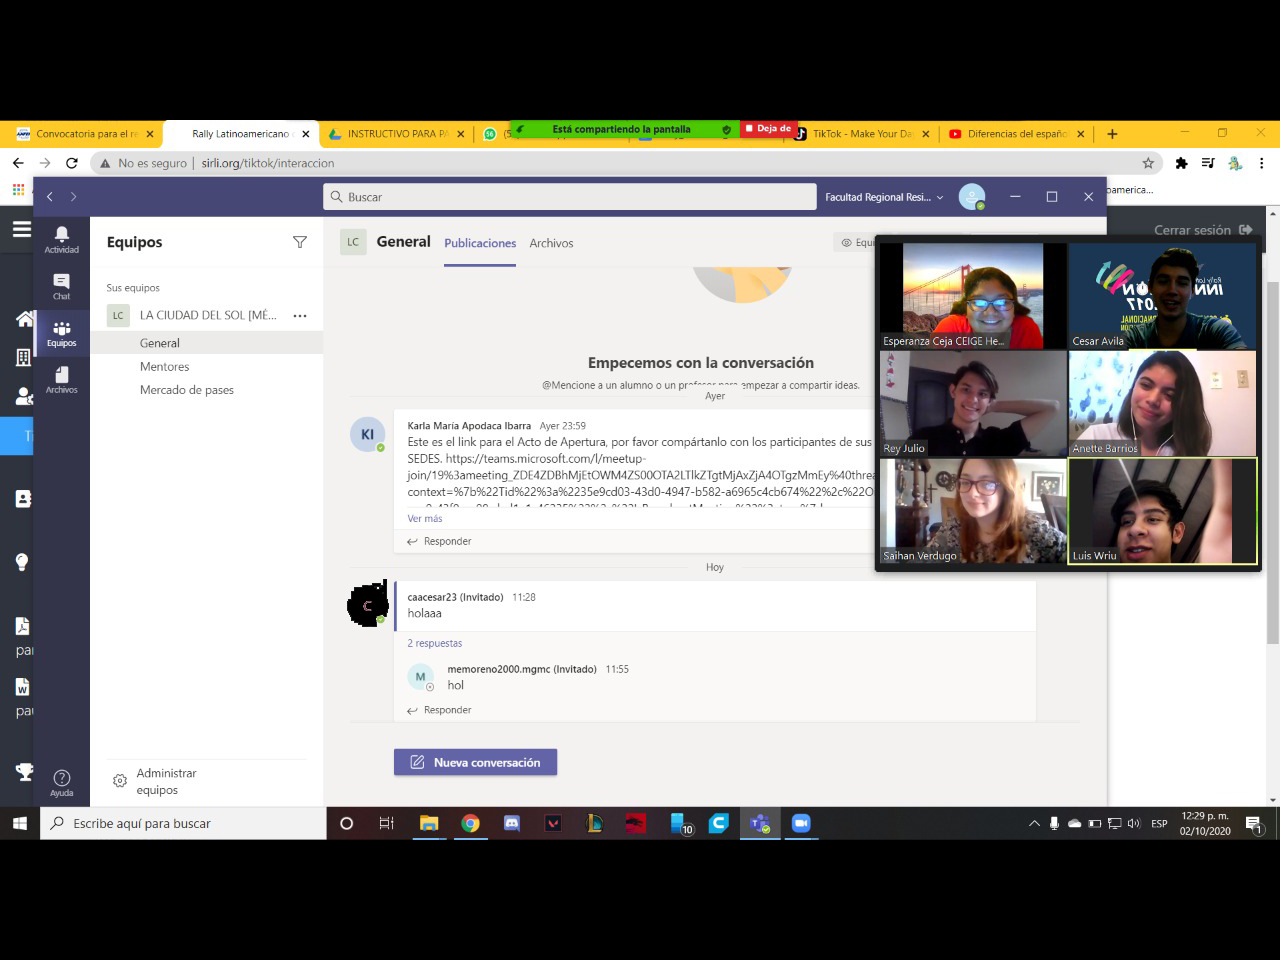Toggle the taskbar microphone icon
This screenshot has height=960, width=1280.
1054,824
